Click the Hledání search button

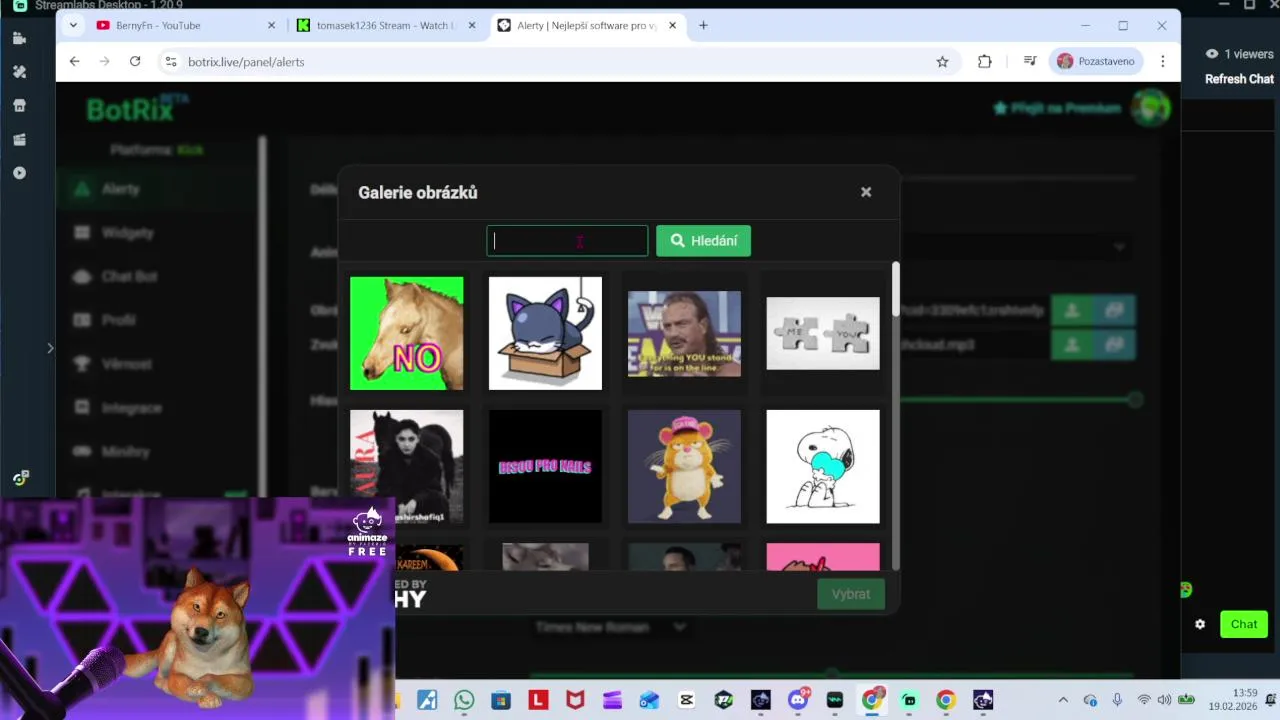click(x=703, y=240)
